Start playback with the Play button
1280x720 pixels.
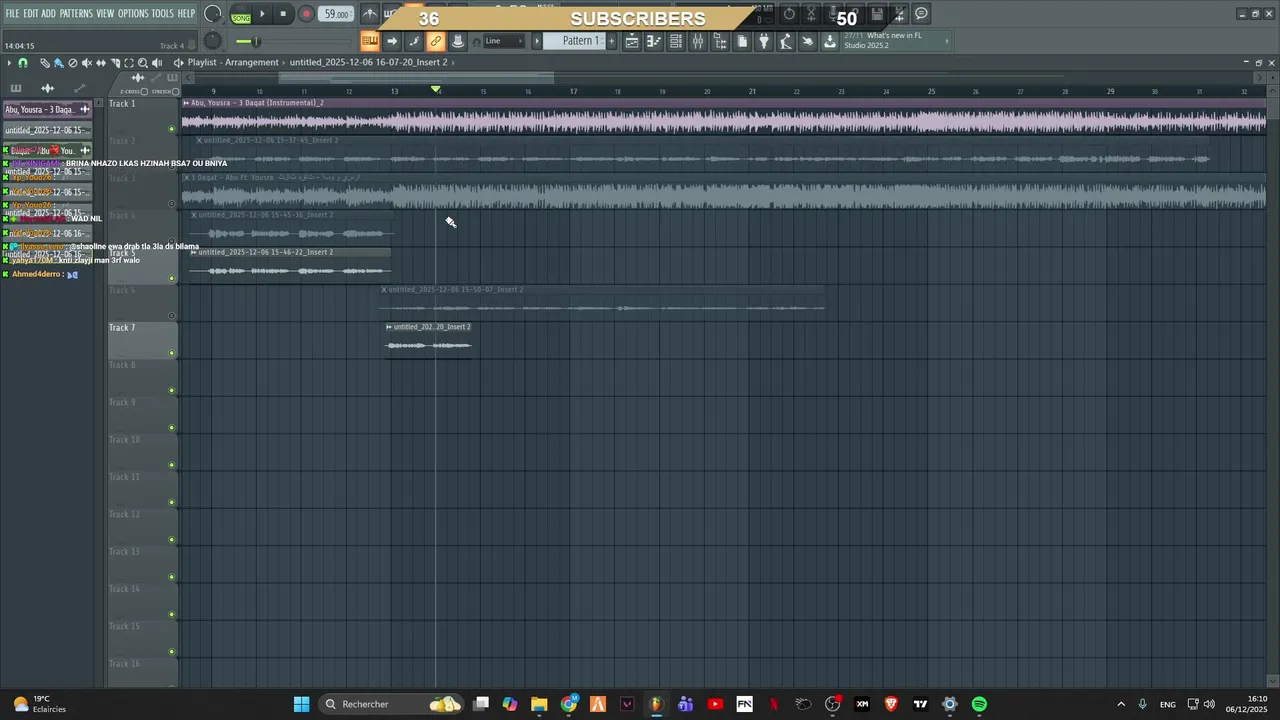(x=262, y=14)
